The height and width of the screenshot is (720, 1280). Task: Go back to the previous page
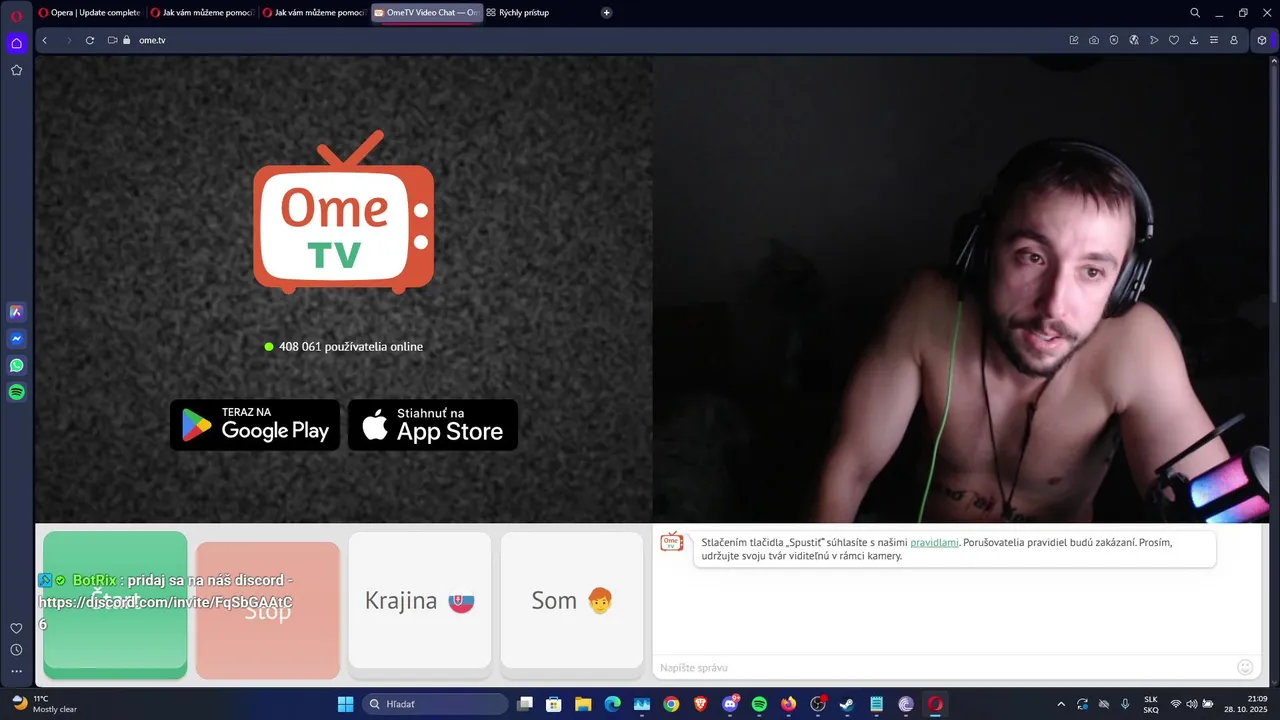[x=45, y=40]
